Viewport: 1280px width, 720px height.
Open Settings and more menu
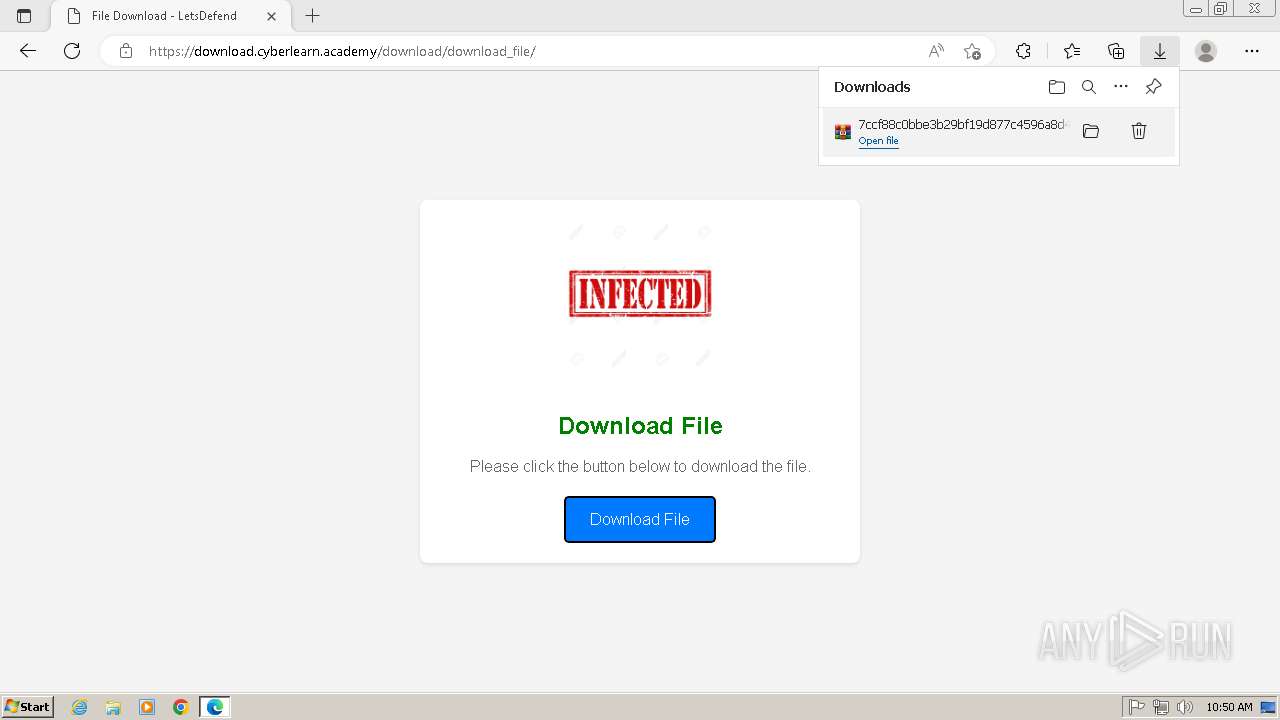pyautogui.click(x=1252, y=51)
